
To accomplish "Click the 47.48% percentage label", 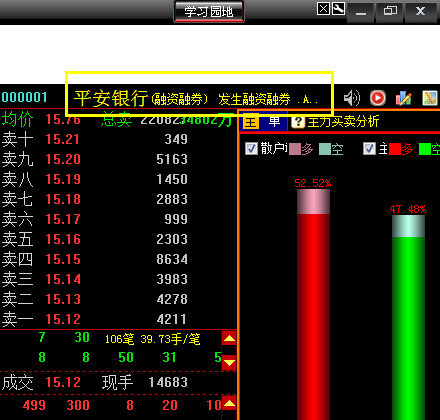I will pyautogui.click(x=408, y=209).
